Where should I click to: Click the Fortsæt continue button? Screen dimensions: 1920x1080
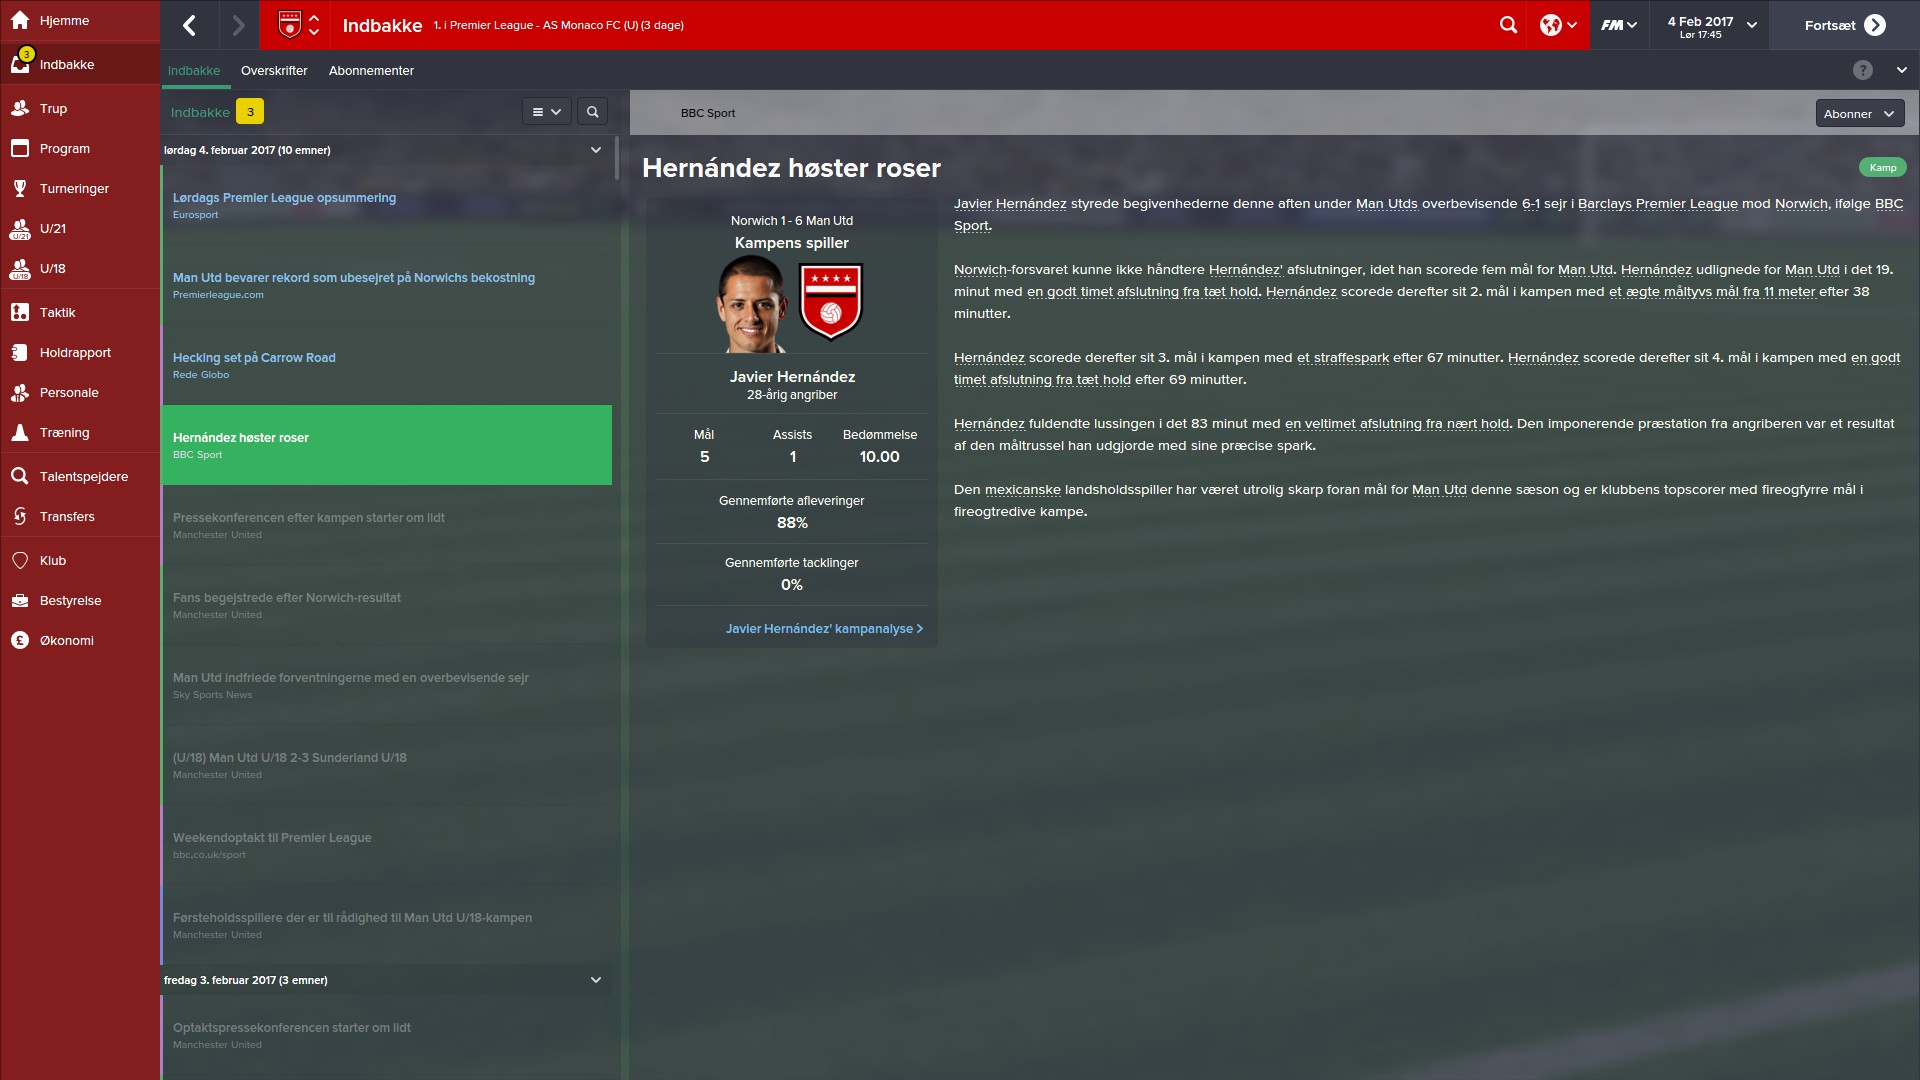click(1844, 25)
